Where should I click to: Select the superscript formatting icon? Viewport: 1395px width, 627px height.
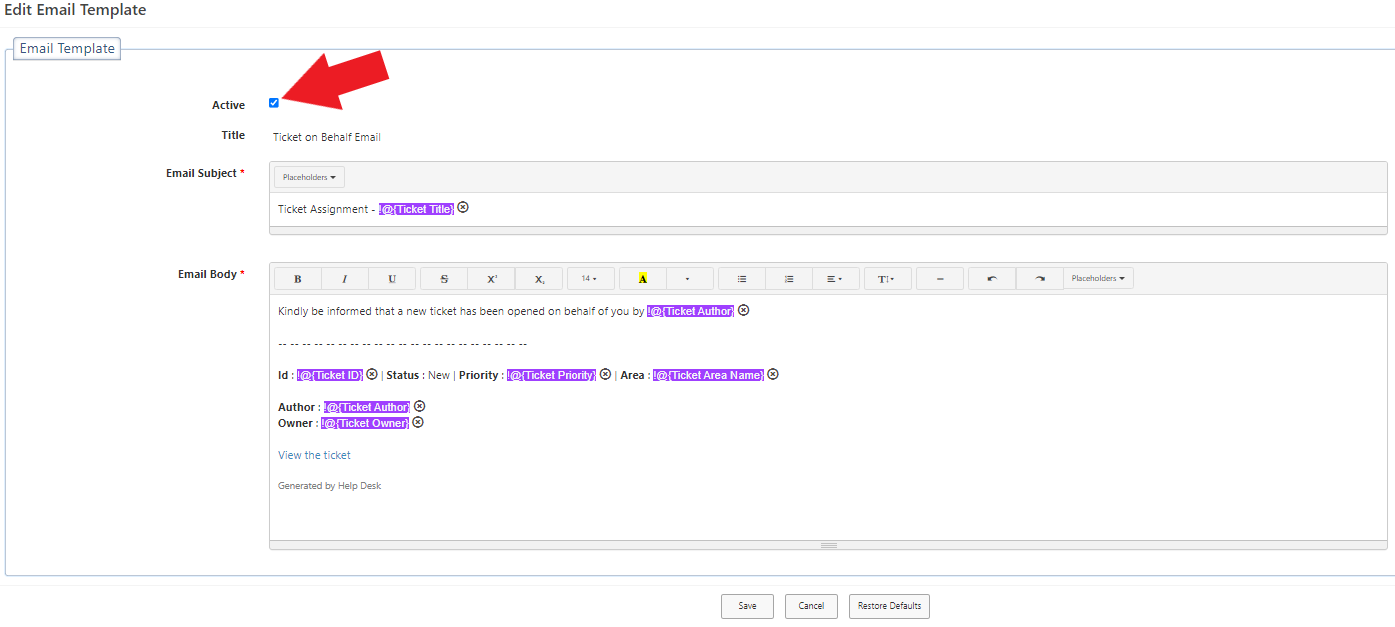[x=491, y=278]
